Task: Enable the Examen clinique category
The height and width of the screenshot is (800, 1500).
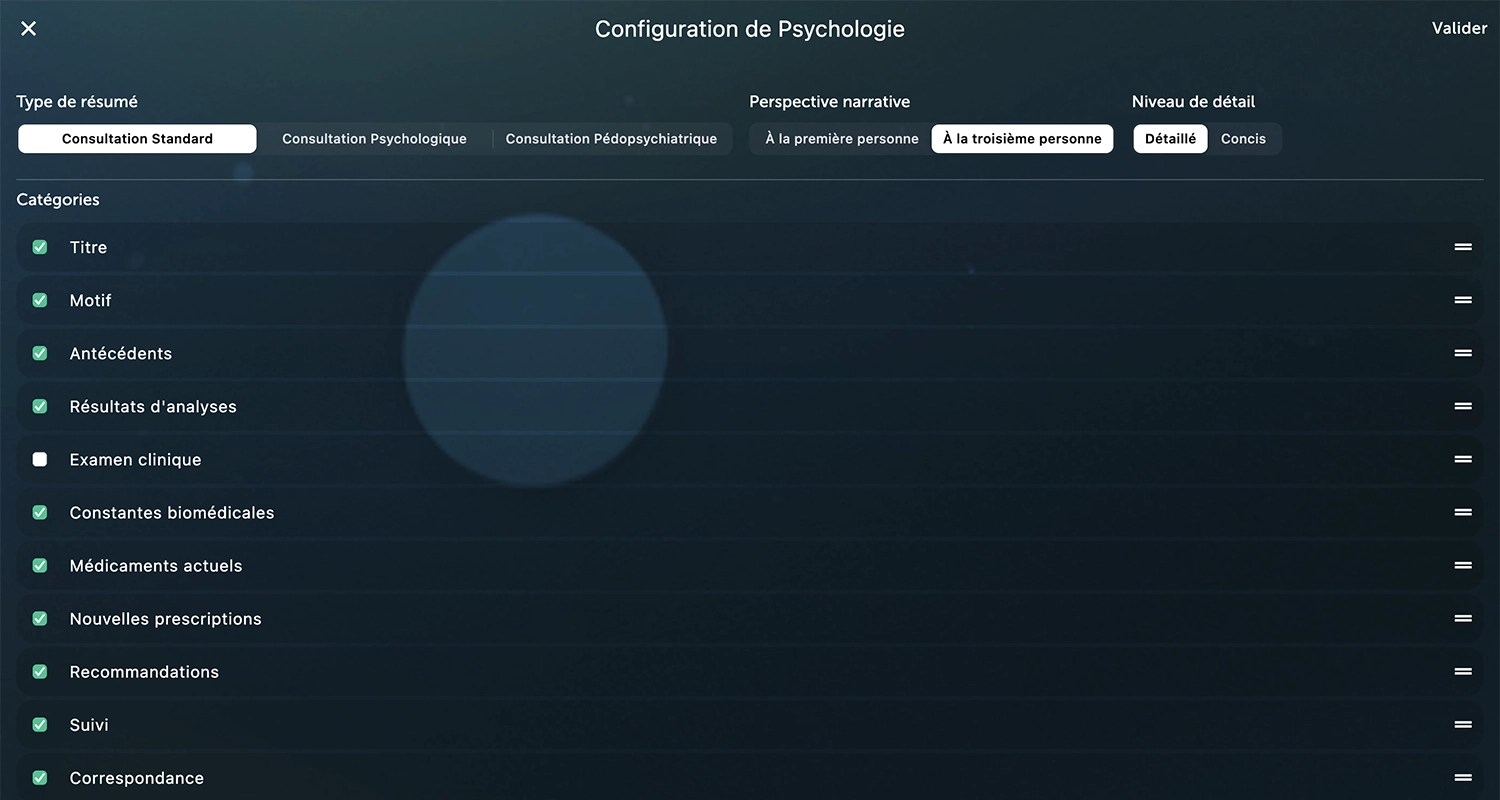Action: click(x=39, y=459)
